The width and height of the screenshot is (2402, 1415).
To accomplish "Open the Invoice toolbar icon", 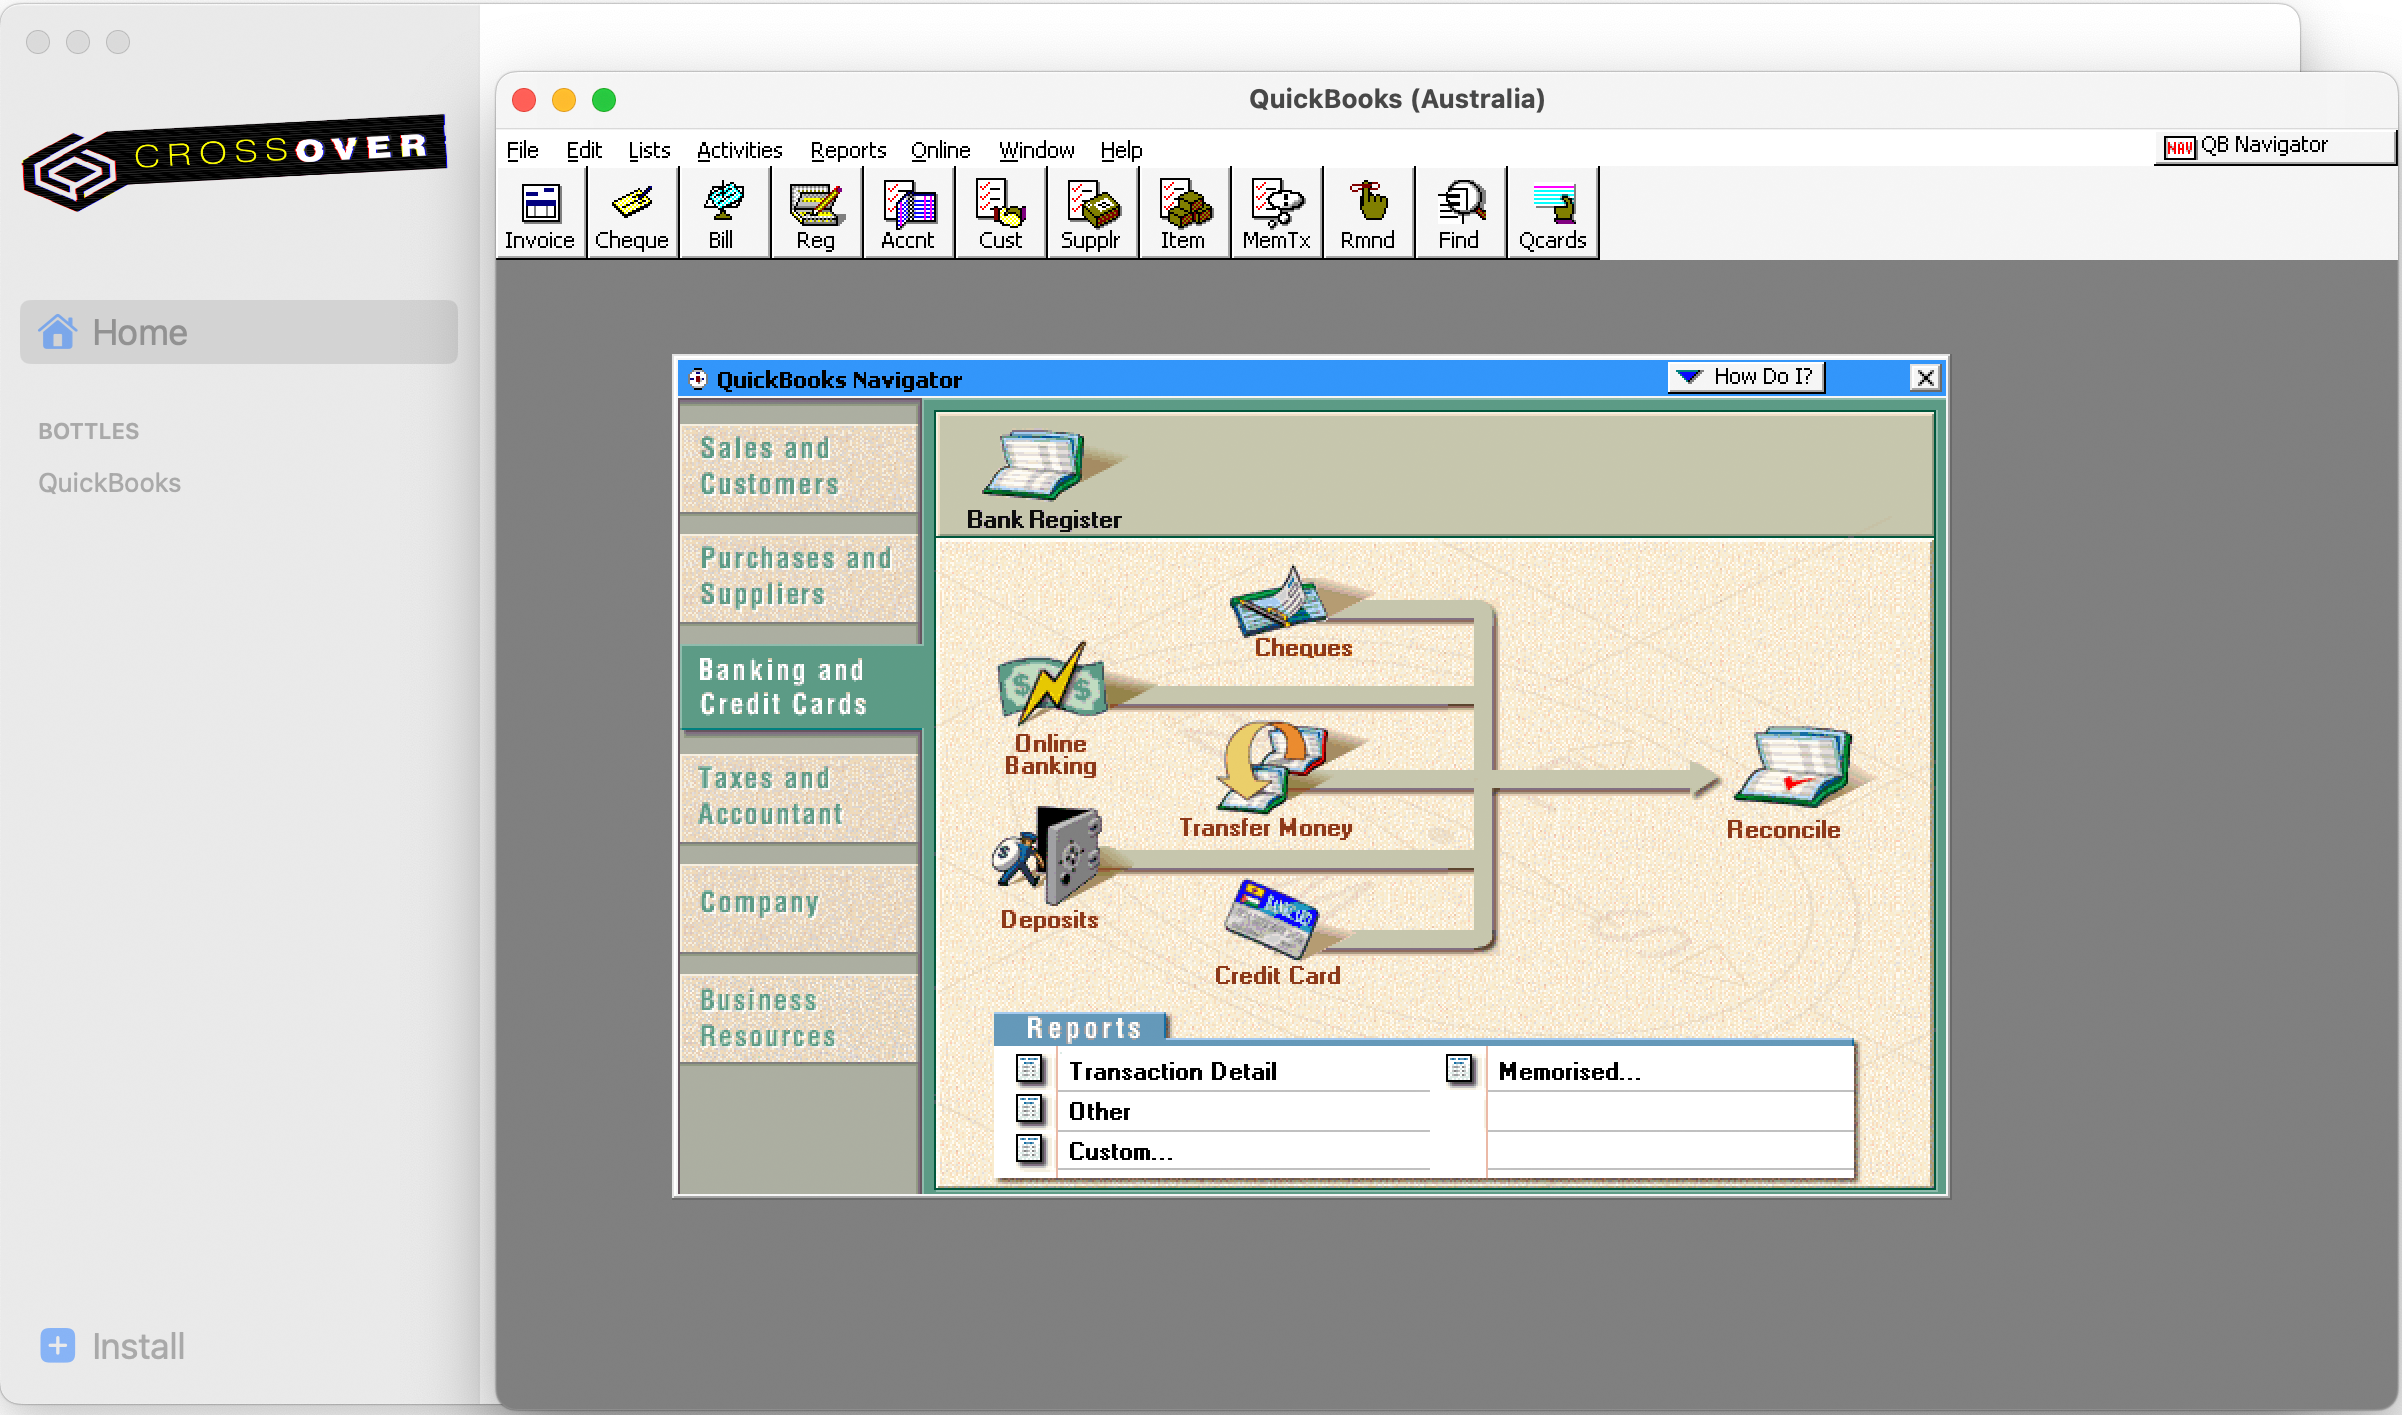I will (539, 212).
